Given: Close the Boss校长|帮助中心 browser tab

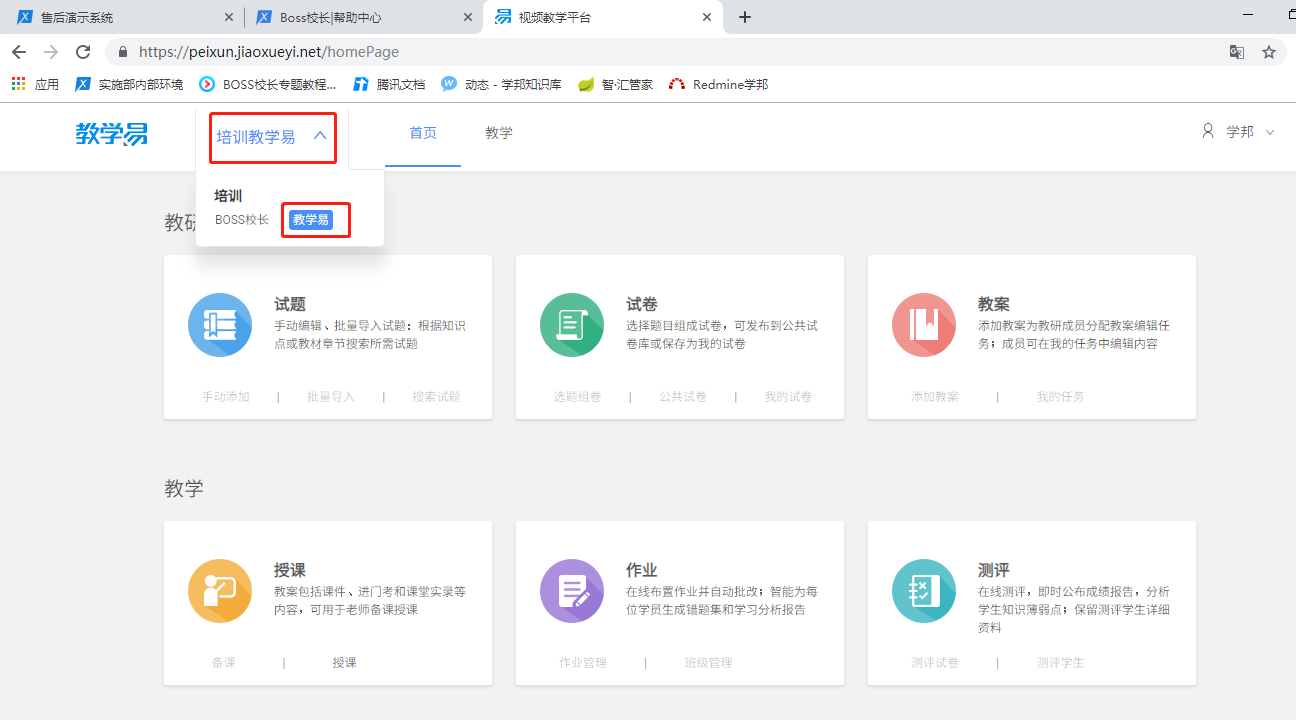Looking at the screenshot, I should [468, 18].
